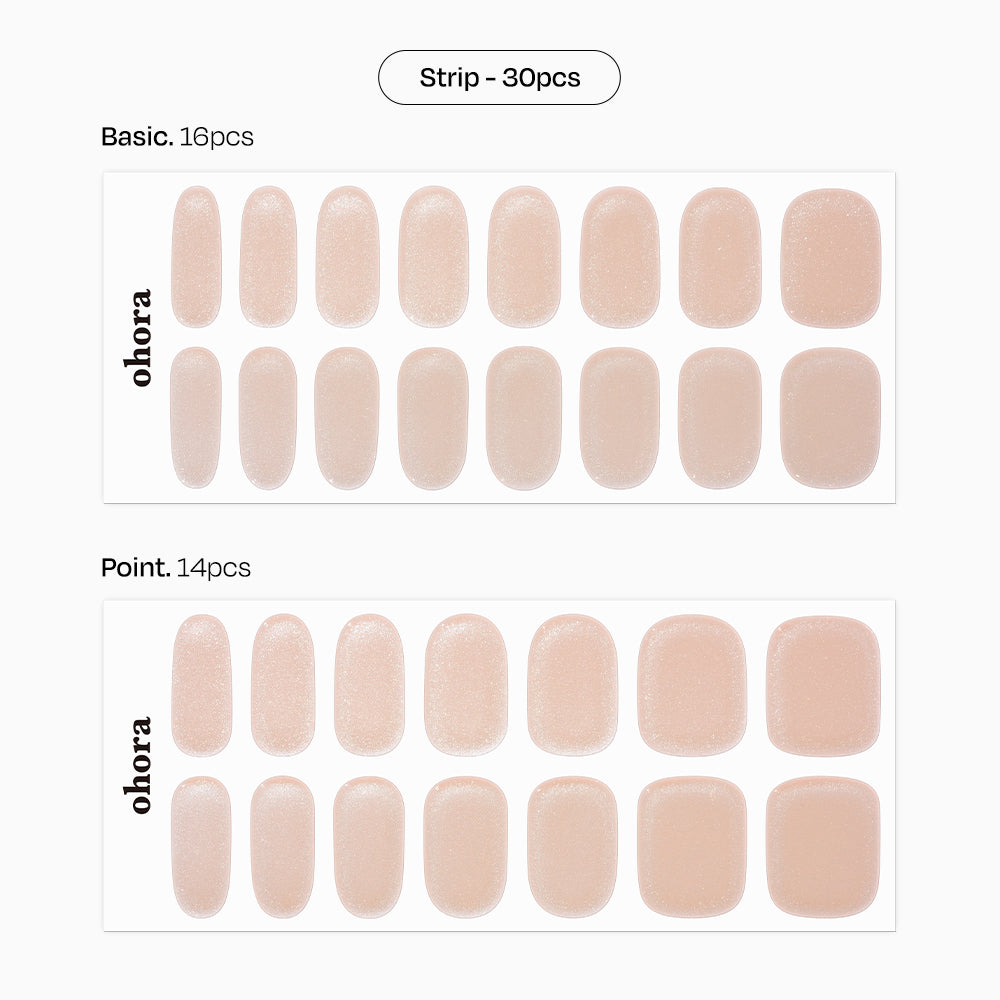Click the "Strip - 30pcs" pill button
The width and height of the screenshot is (1000, 1000).
click(x=499, y=78)
